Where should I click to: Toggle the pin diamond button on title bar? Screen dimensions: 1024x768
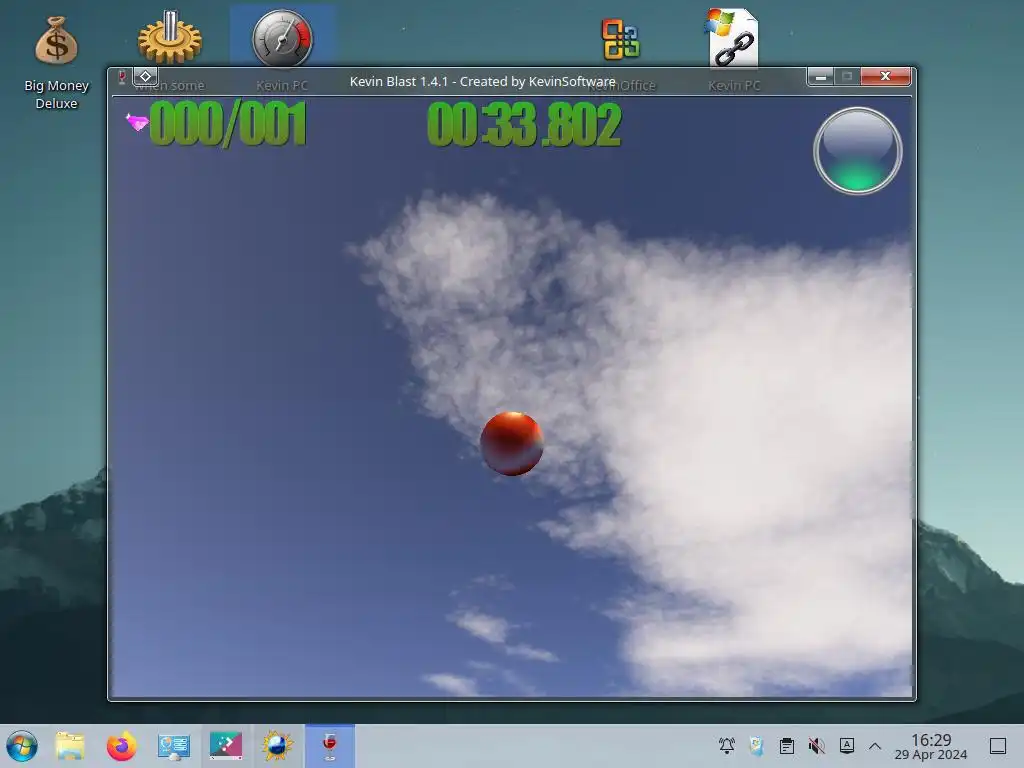coord(146,76)
